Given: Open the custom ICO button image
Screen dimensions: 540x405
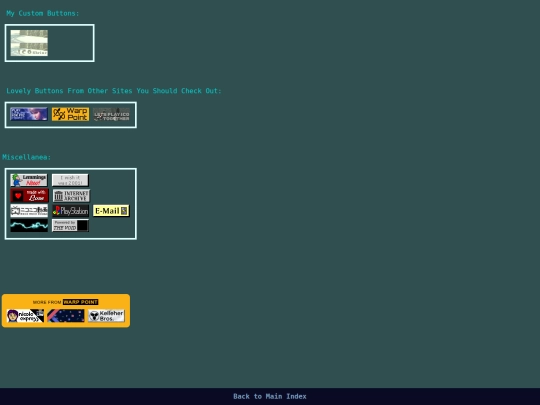Looking at the screenshot, I should coord(29,43).
